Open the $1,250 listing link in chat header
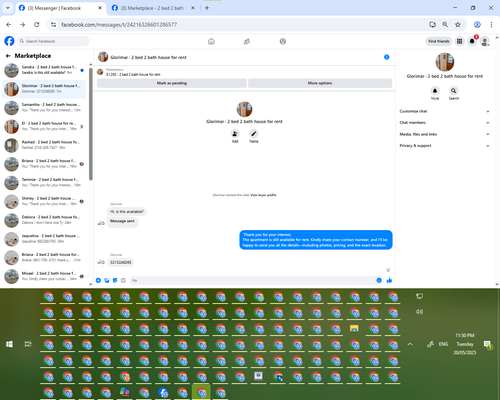 tap(133, 74)
